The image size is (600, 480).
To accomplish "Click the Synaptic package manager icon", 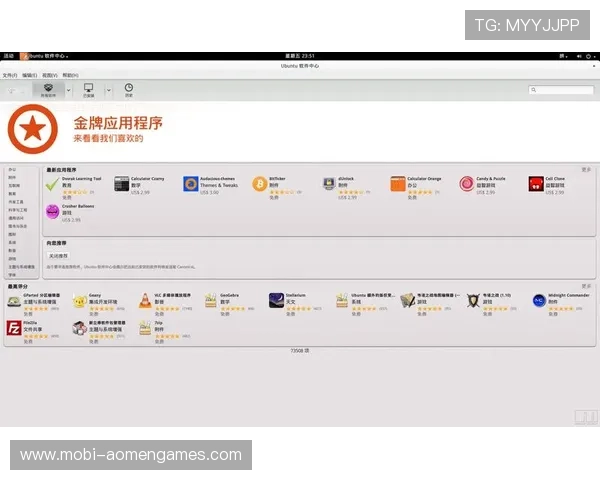I will pos(80,328).
